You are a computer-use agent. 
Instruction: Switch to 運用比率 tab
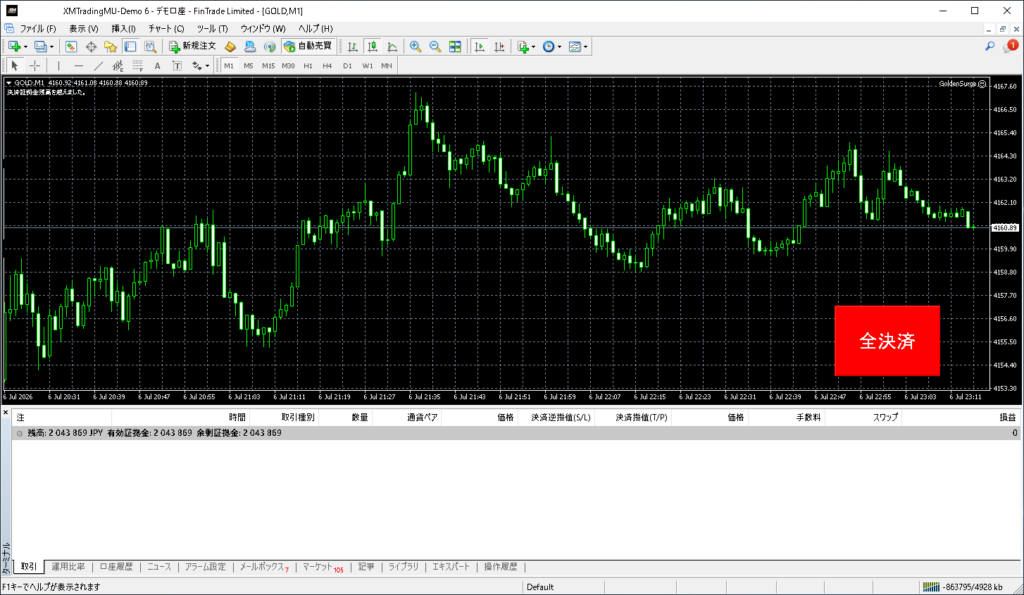pyautogui.click(x=68, y=567)
